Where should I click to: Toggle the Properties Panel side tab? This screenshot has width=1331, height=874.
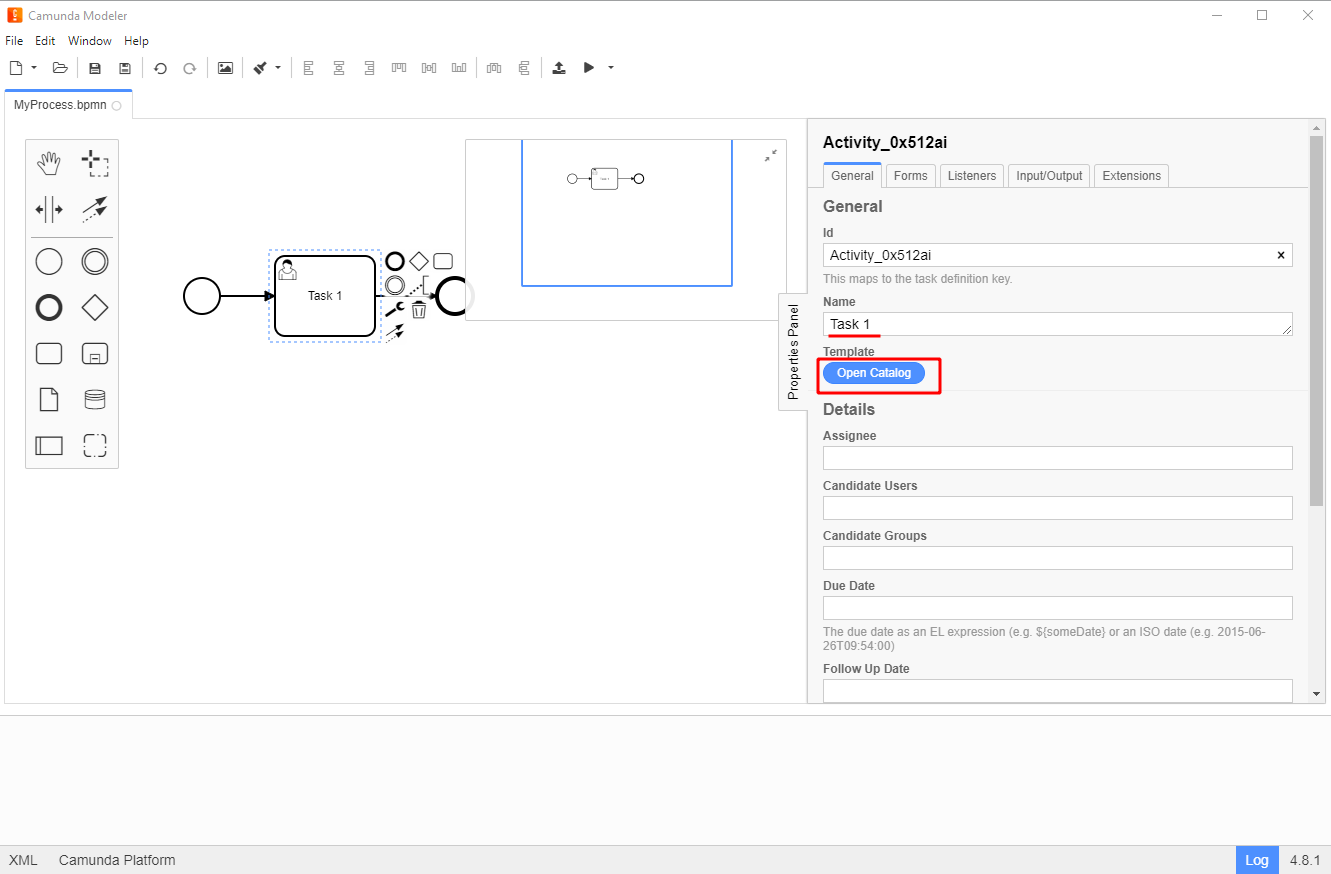click(793, 352)
